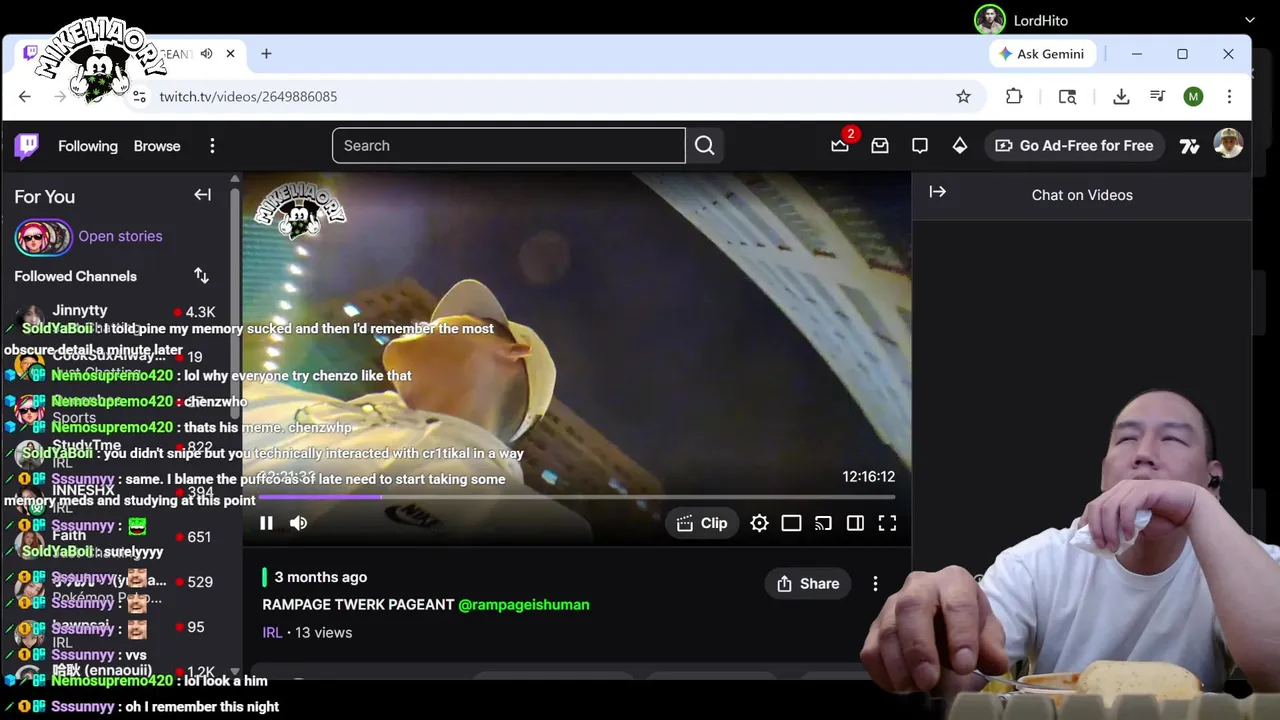
Task: Open the user avatar account menu
Action: point(1228,144)
